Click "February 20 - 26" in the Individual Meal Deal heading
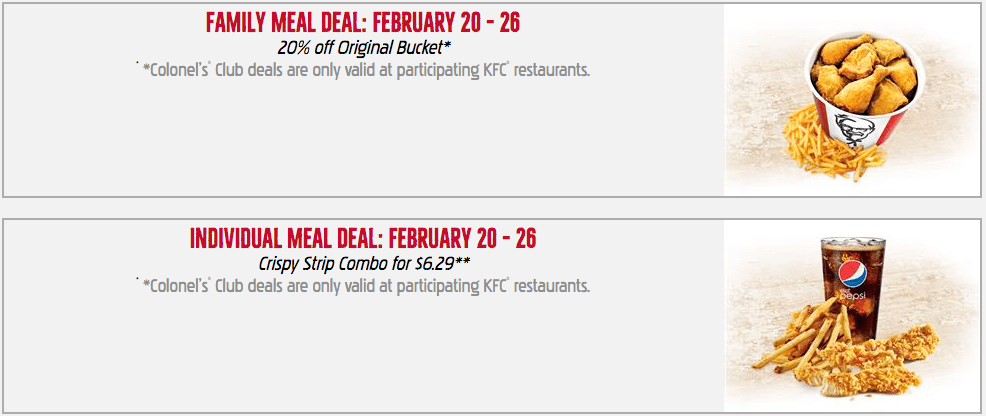 click(x=462, y=239)
